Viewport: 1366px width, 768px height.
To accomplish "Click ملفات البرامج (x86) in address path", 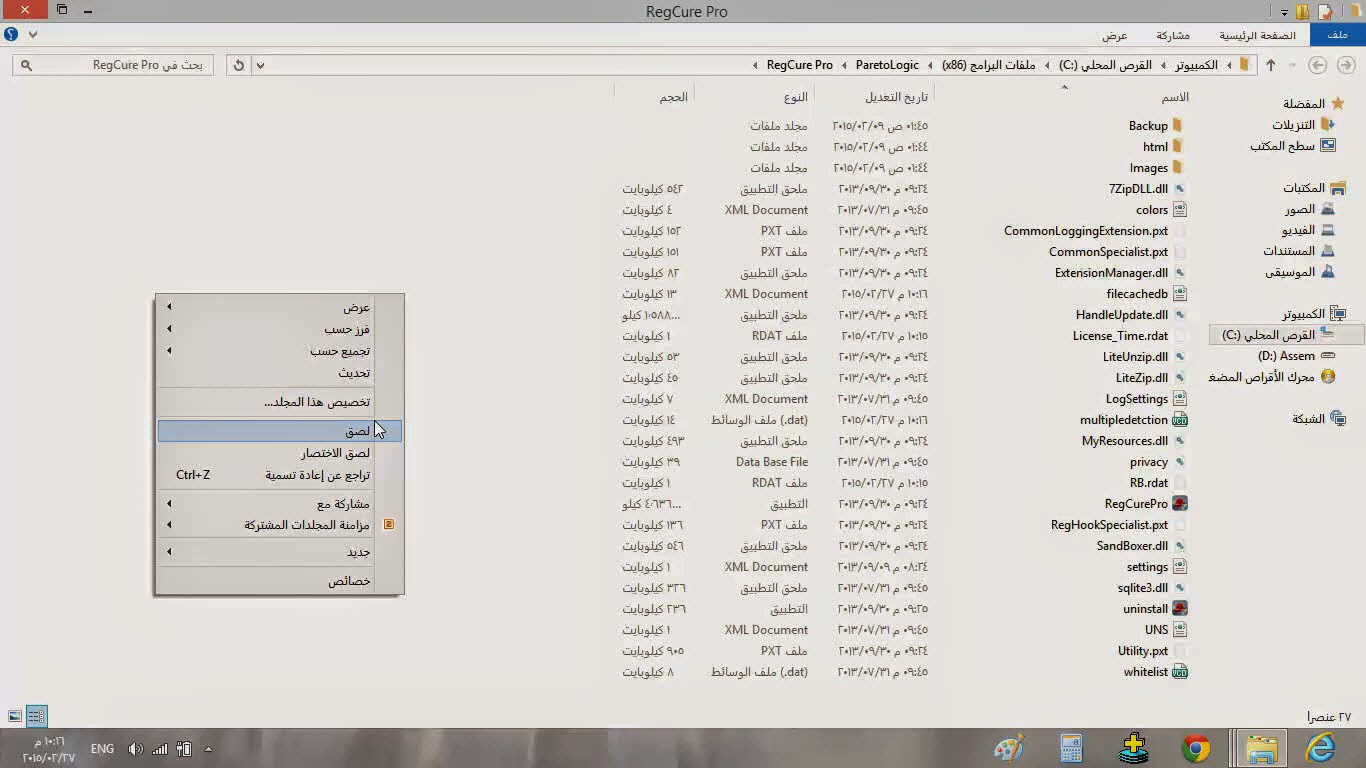I will 989,65.
